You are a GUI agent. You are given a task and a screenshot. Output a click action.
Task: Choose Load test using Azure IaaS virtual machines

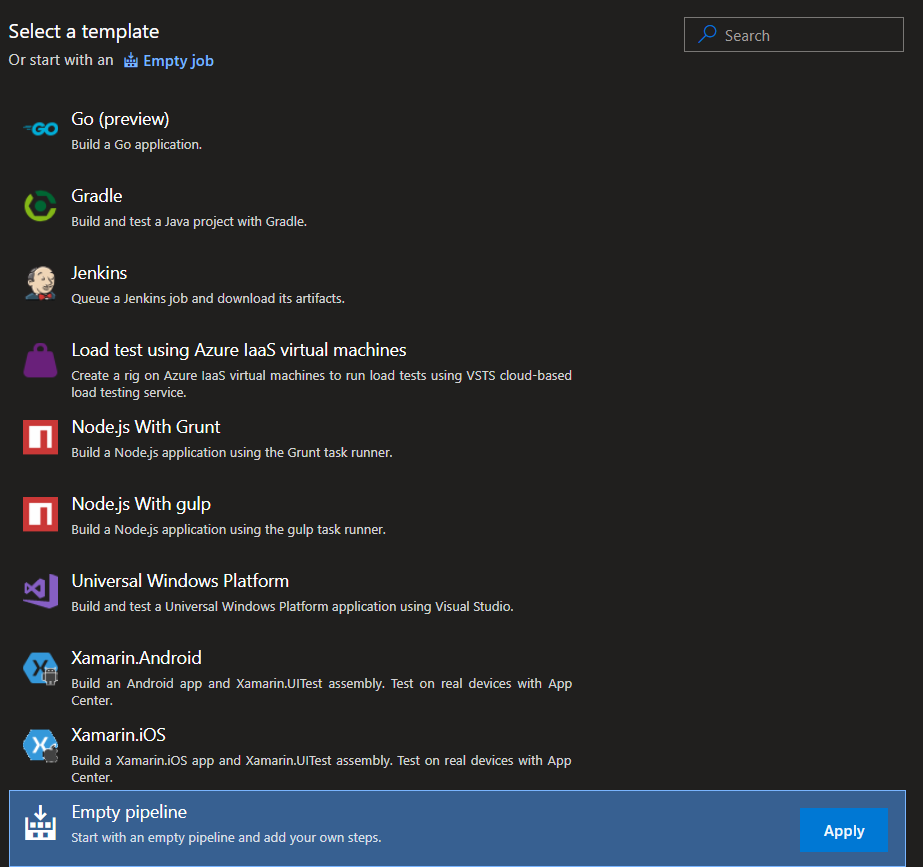(239, 350)
